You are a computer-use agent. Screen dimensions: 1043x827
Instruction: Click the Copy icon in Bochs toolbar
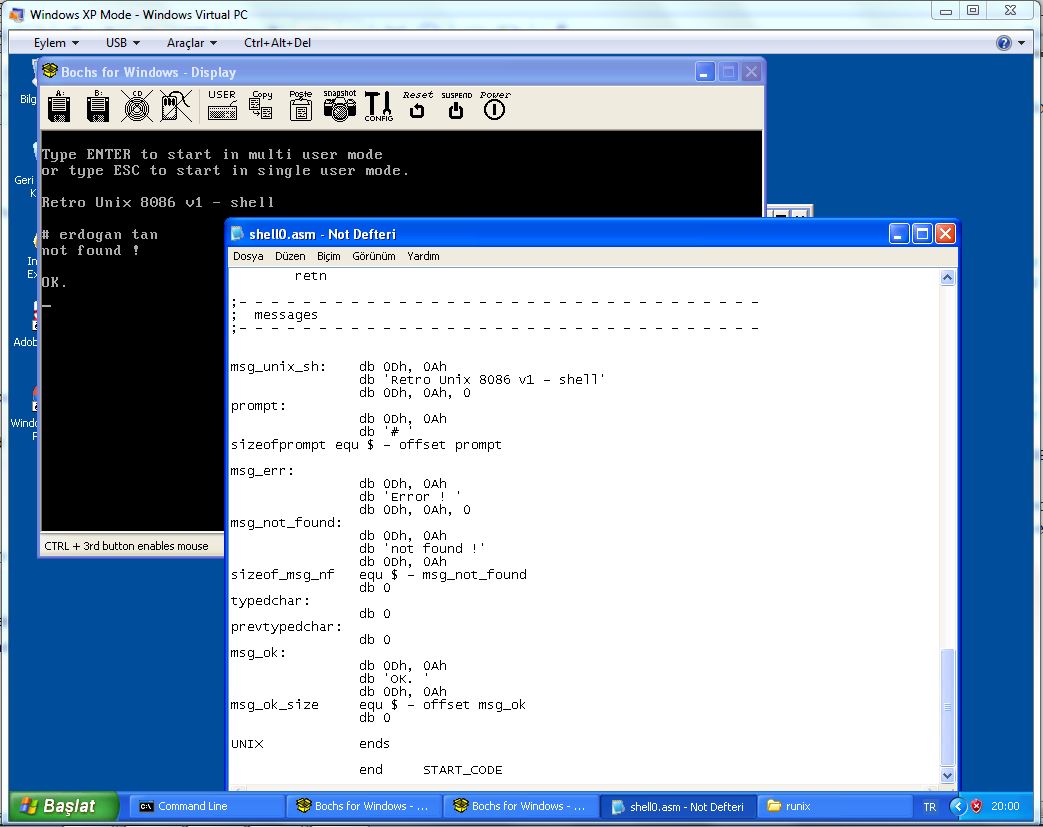coord(261,105)
